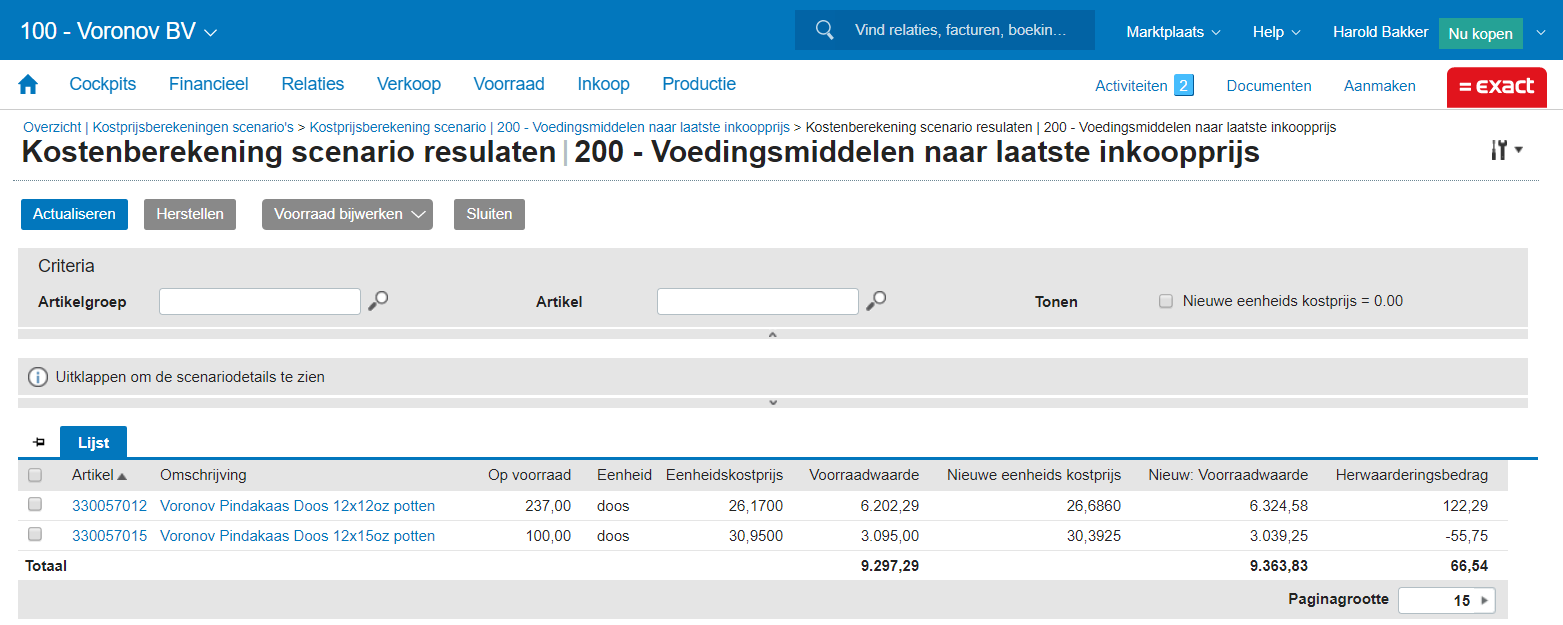The height and width of the screenshot is (625, 1563).
Task: Click the Nu kopen button
Action: click(x=1481, y=33)
